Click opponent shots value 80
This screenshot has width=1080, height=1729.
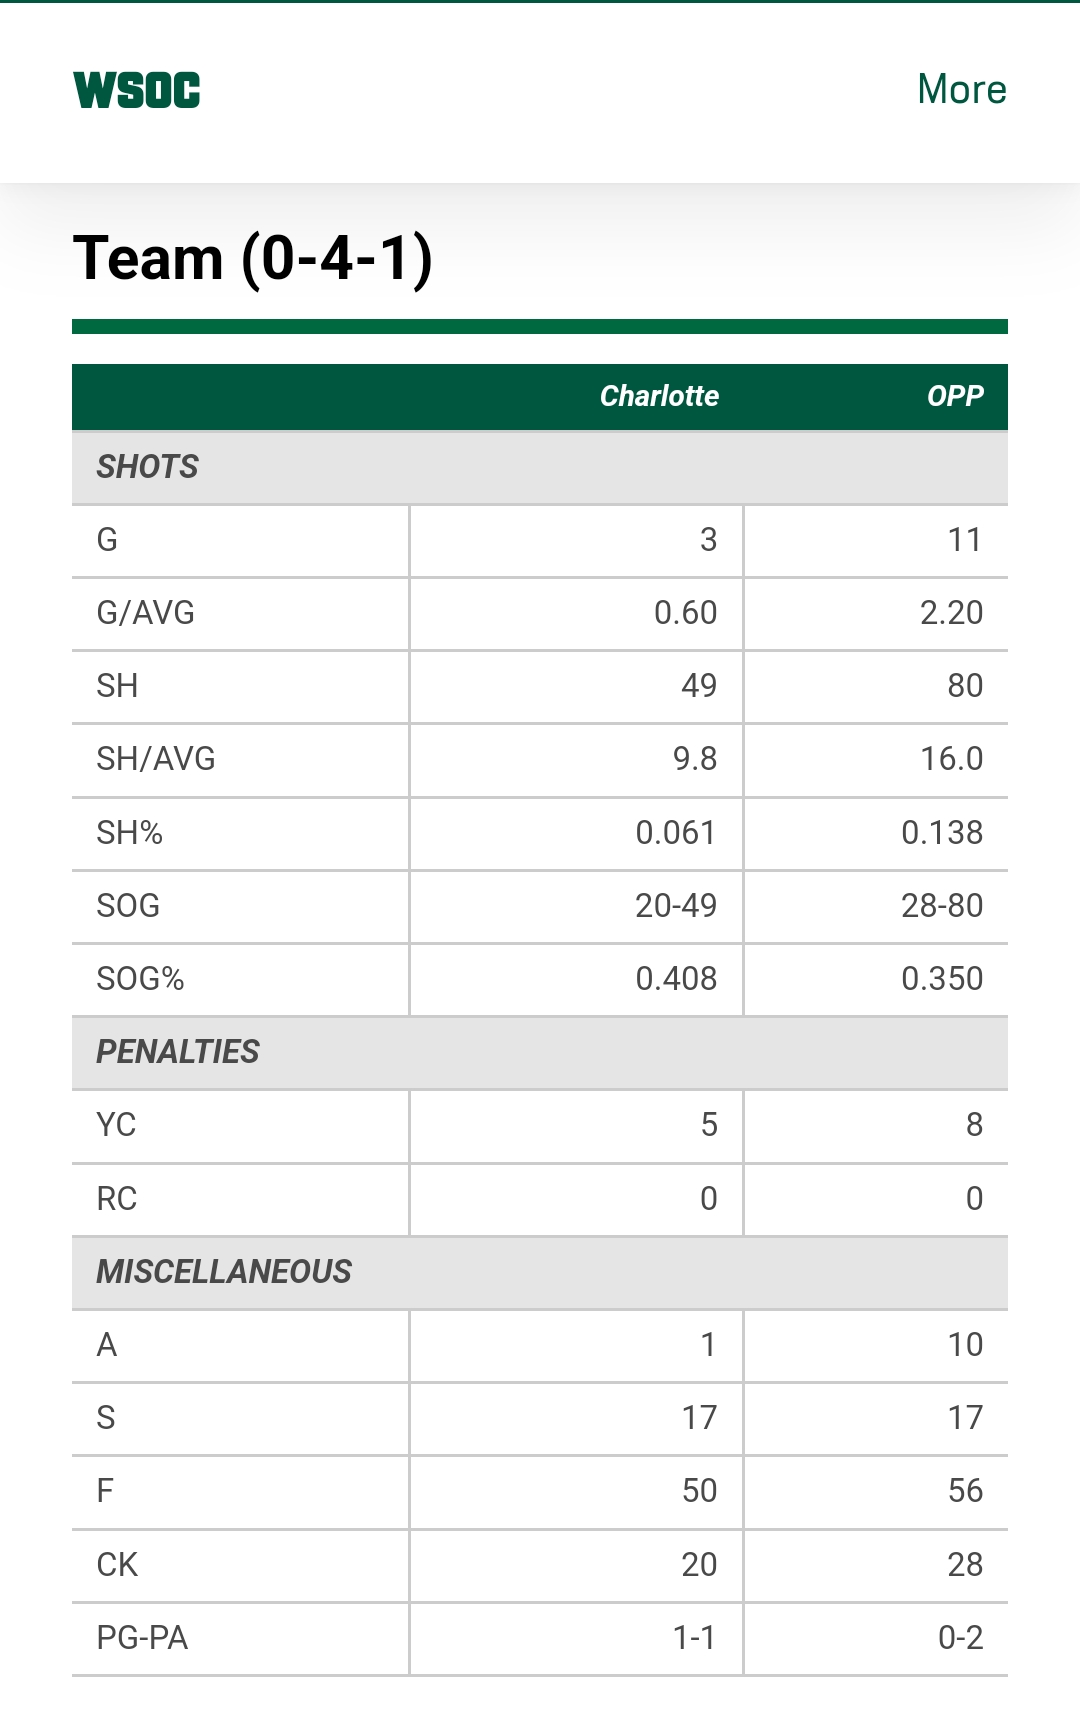(965, 686)
